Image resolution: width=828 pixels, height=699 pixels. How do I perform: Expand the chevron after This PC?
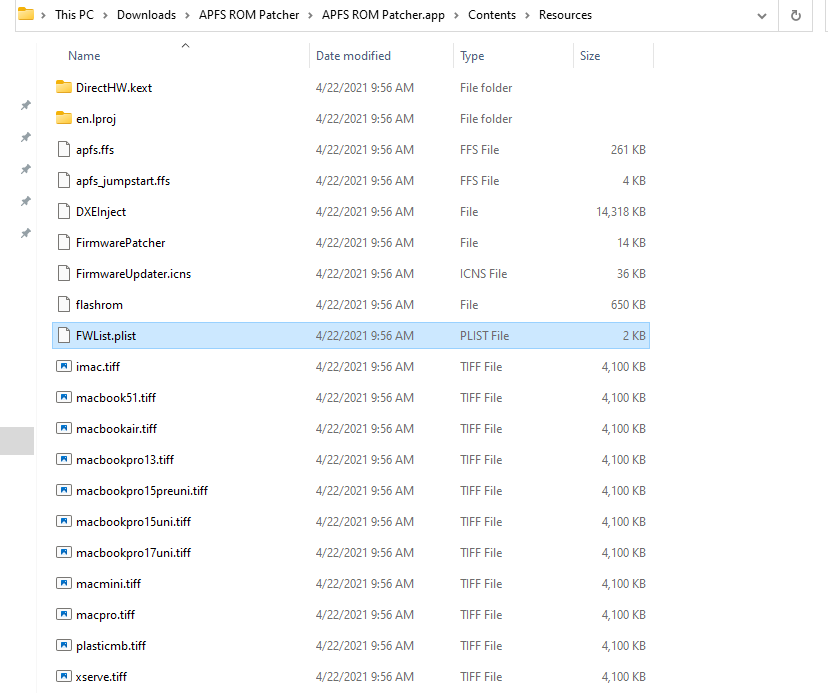pyautogui.click(x=105, y=15)
